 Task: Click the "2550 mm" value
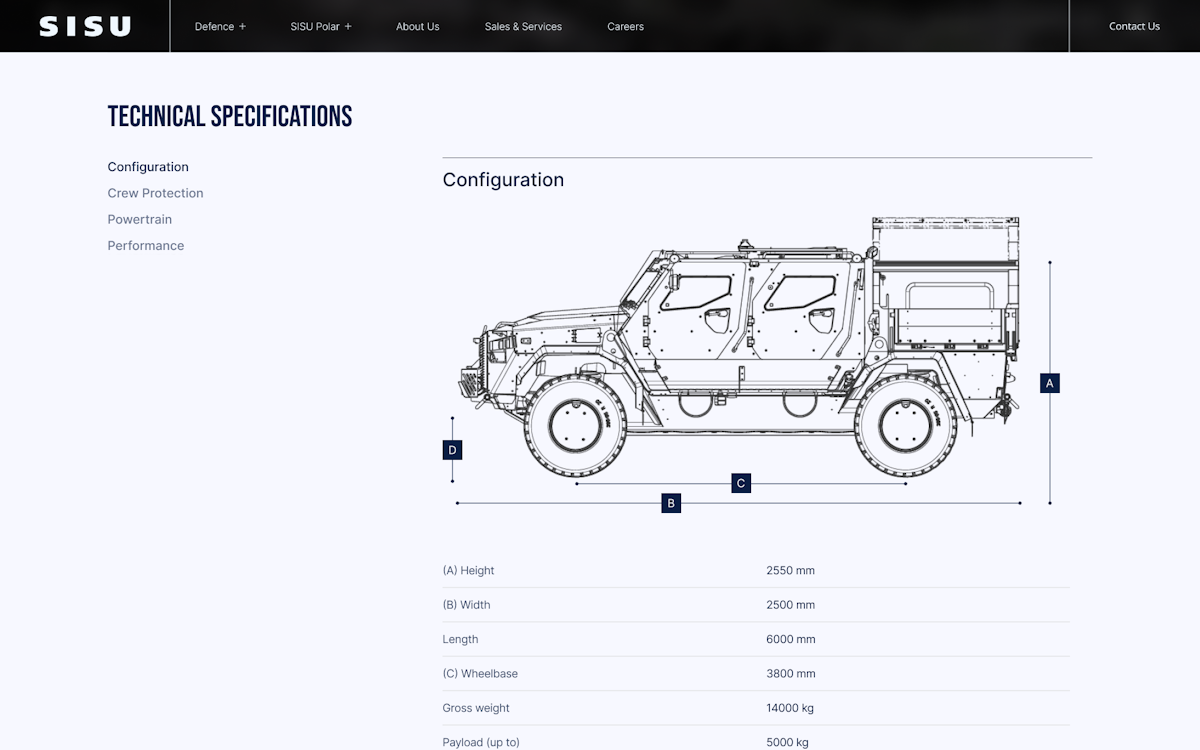point(790,570)
